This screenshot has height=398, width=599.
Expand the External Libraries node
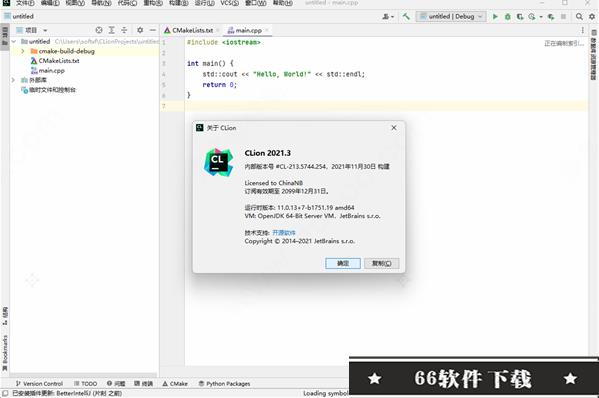[x=13, y=80]
